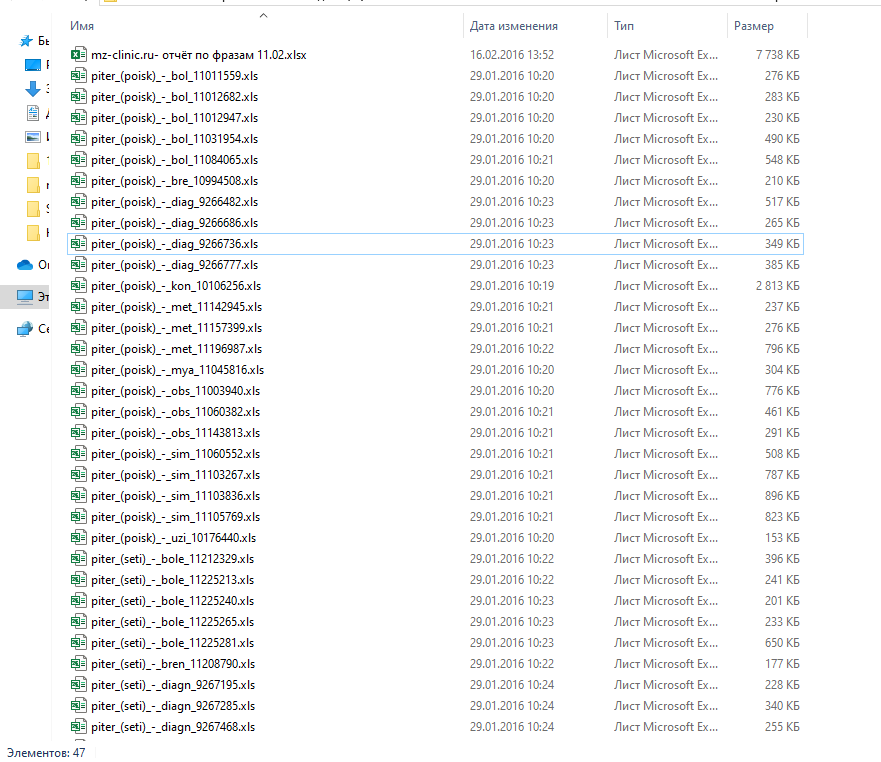This screenshot has height=762, width=881.
Task: Select file piter_(seti)_-_diagn_9267468.xls
Action: point(172,727)
